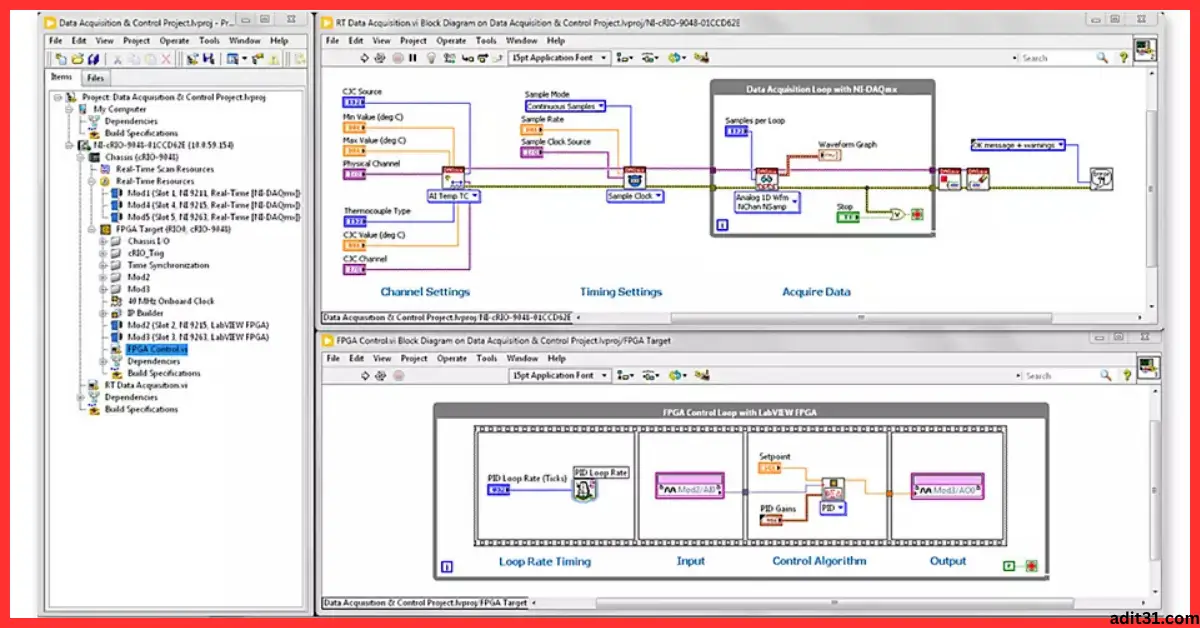Screen dimensions: 1200x628
Task: Select the Waveform Graph indicator terminal
Action: 829,155
